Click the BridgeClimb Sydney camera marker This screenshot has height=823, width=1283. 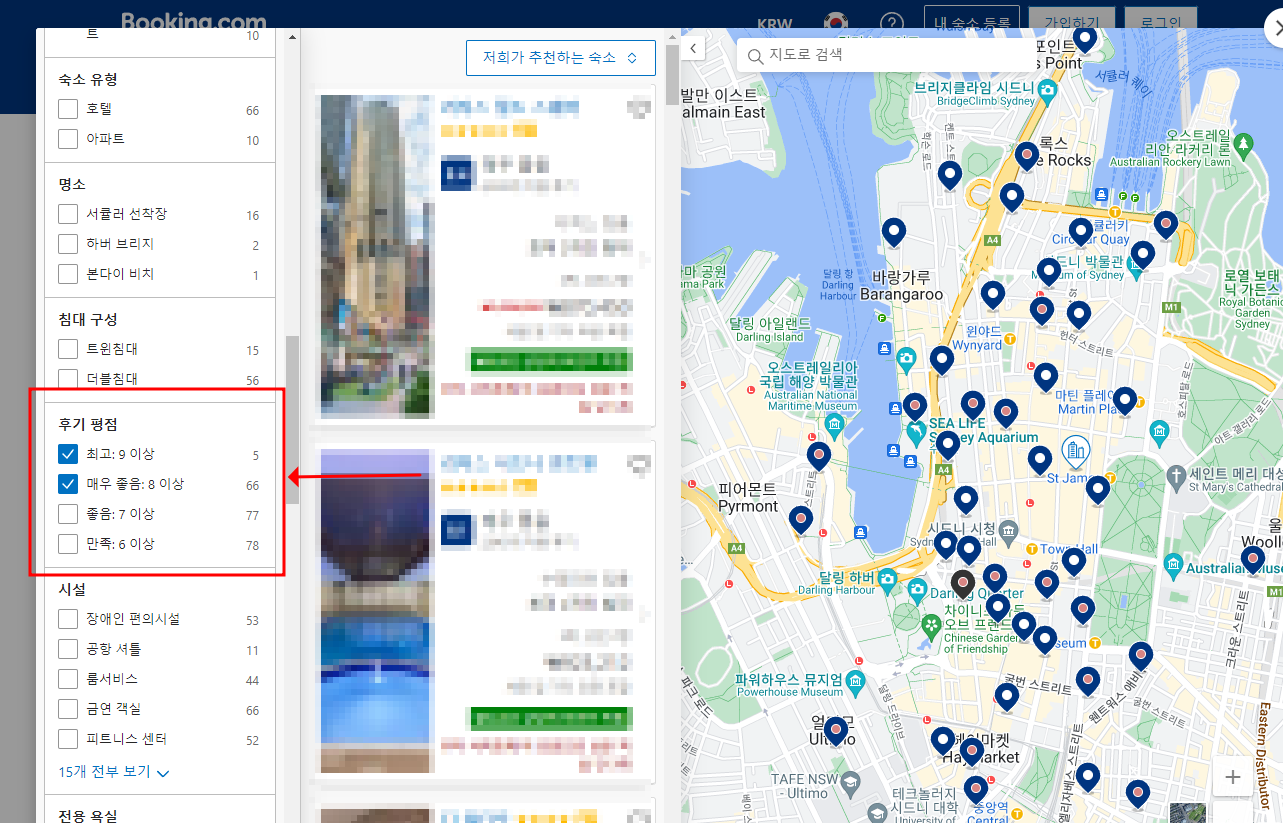1047,91
